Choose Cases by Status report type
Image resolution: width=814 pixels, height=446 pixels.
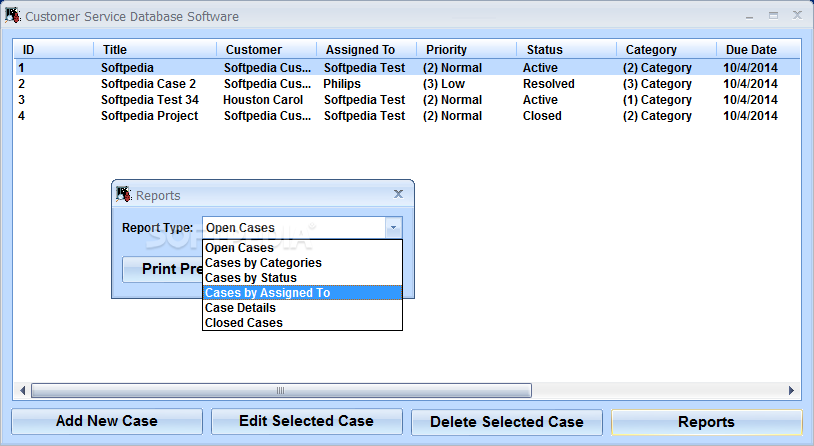[302, 278]
